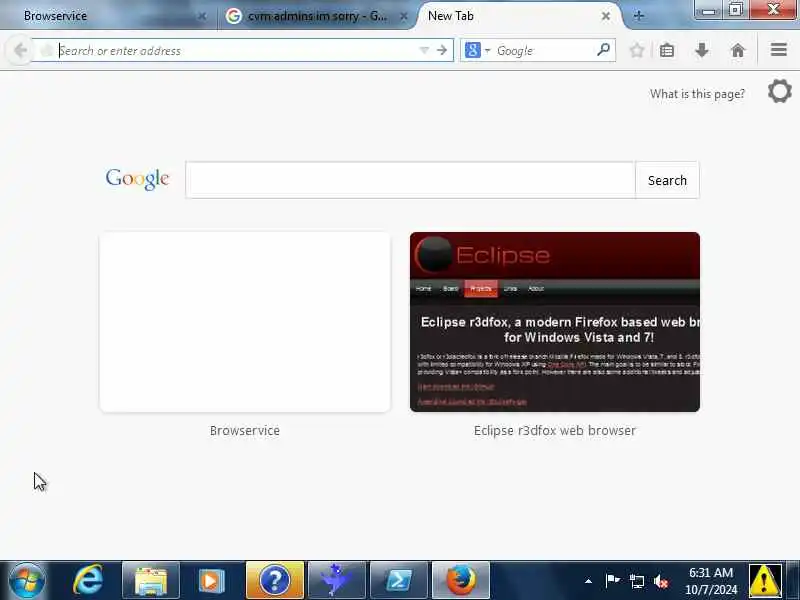This screenshot has width=800, height=600.
Task: Close the Browservice tab
Action: tap(202, 16)
